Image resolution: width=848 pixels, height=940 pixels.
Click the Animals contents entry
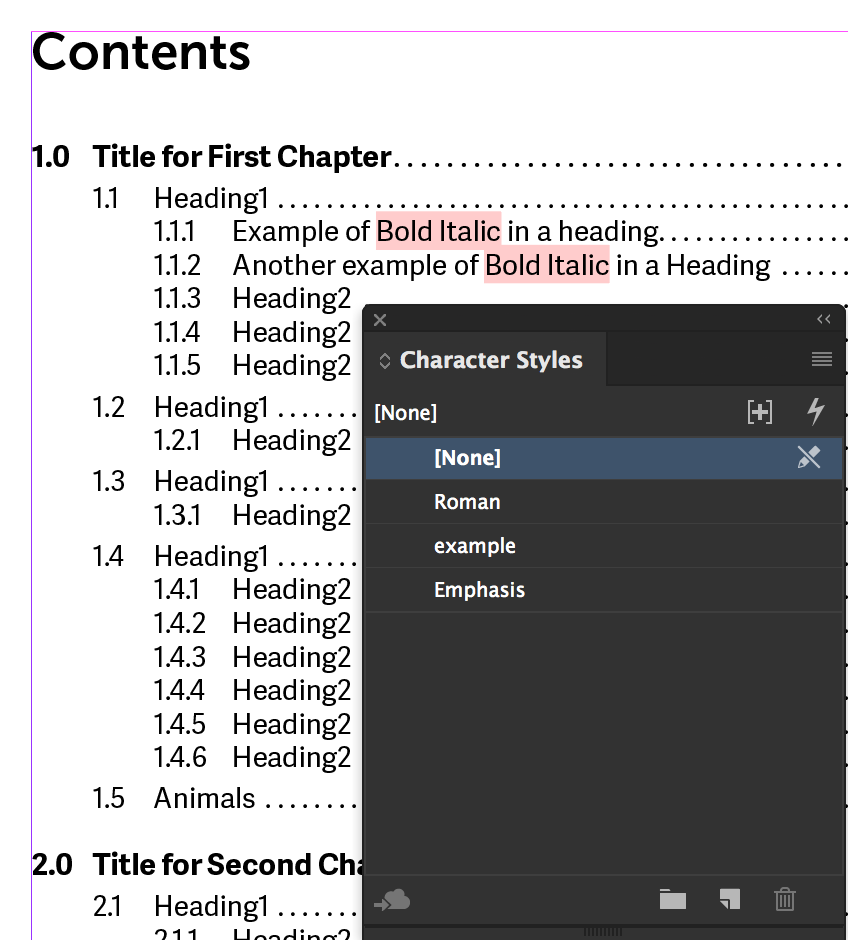(204, 798)
